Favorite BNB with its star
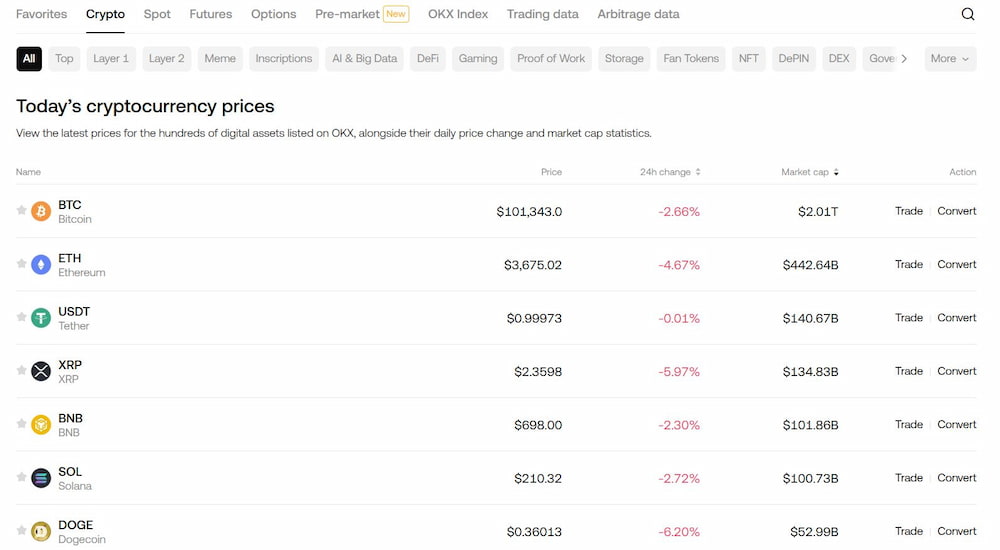Image resolution: width=1000 pixels, height=550 pixels. (x=21, y=424)
